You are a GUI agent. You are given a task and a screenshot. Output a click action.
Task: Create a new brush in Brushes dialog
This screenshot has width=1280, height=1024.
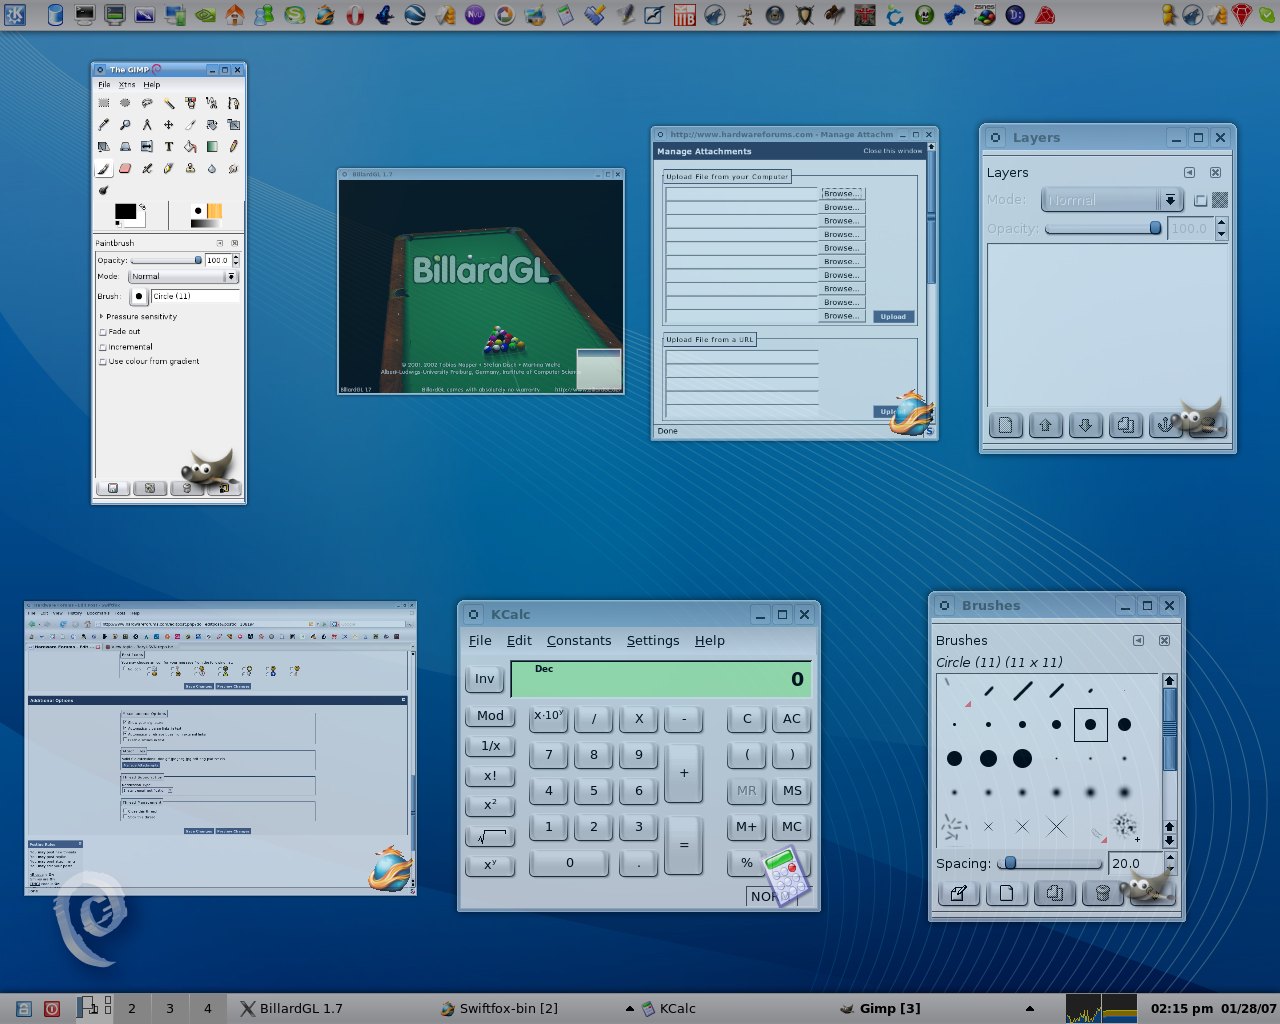point(1006,893)
